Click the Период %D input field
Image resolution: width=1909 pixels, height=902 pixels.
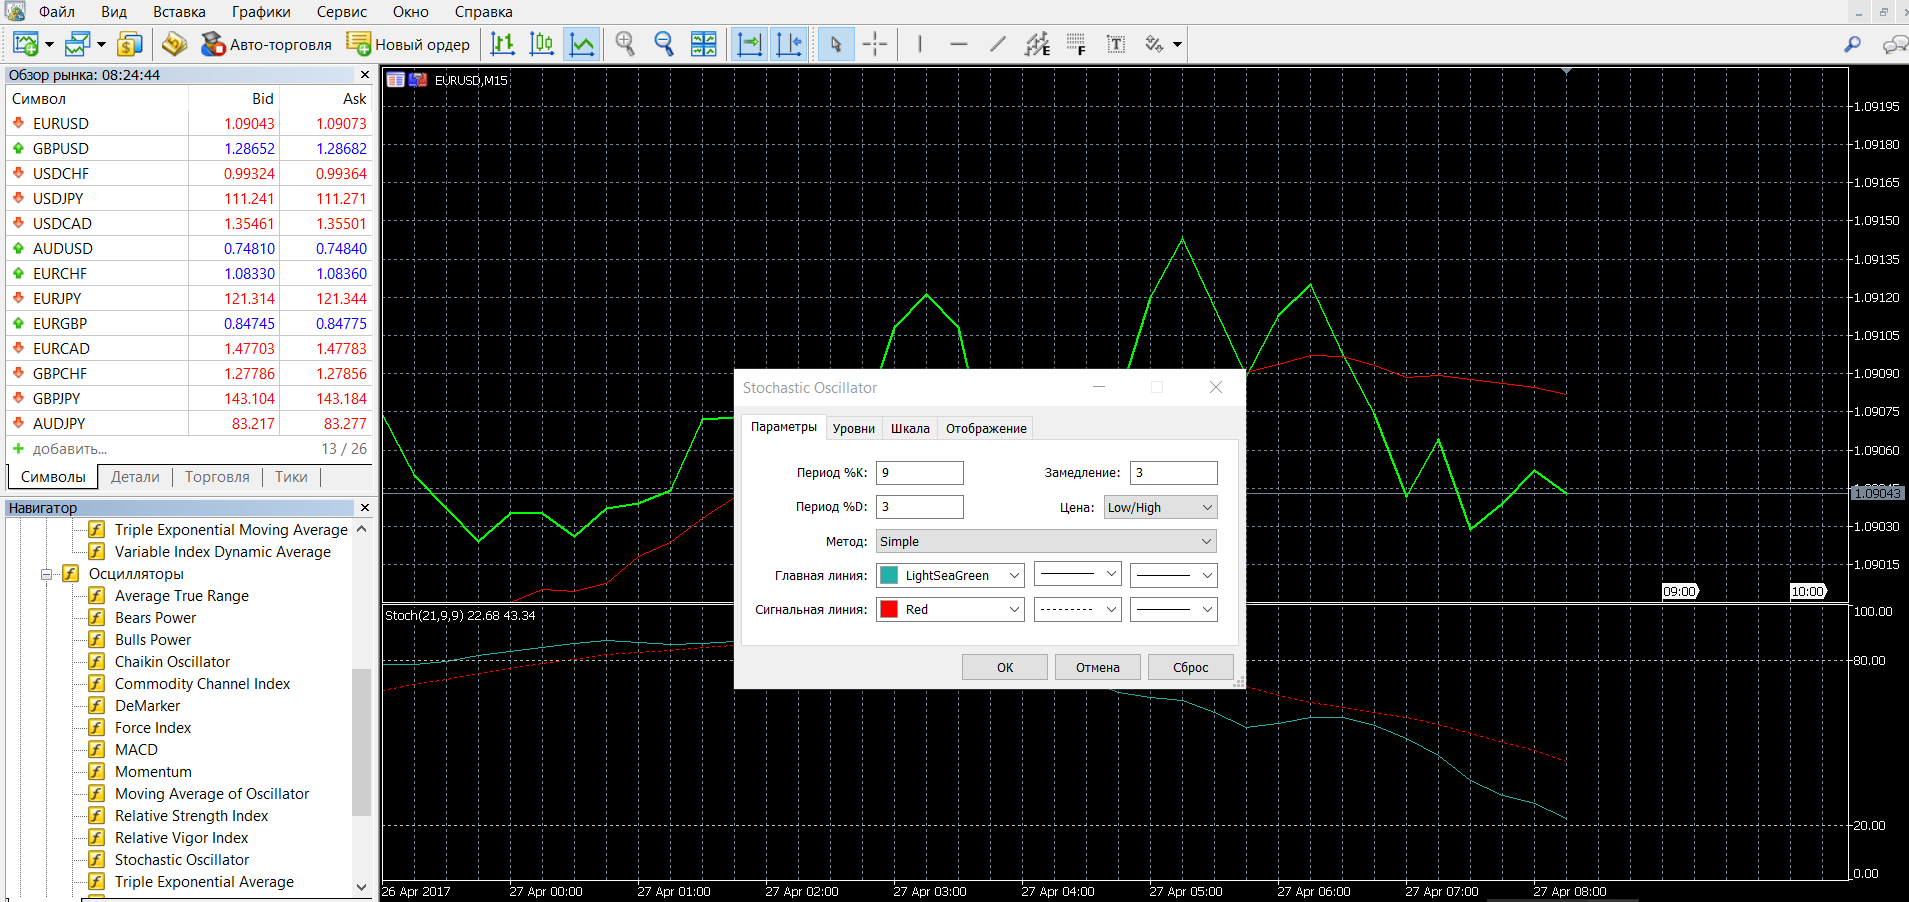[920, 507]
